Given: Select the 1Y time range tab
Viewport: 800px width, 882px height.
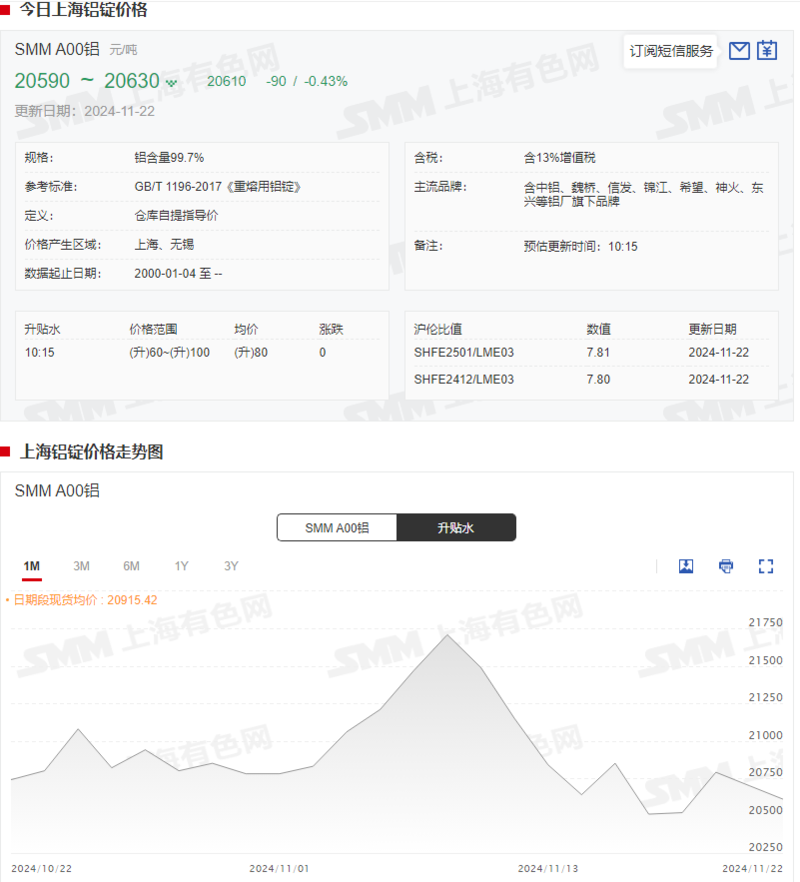Looking at the screenshot, I should [181, 566].
